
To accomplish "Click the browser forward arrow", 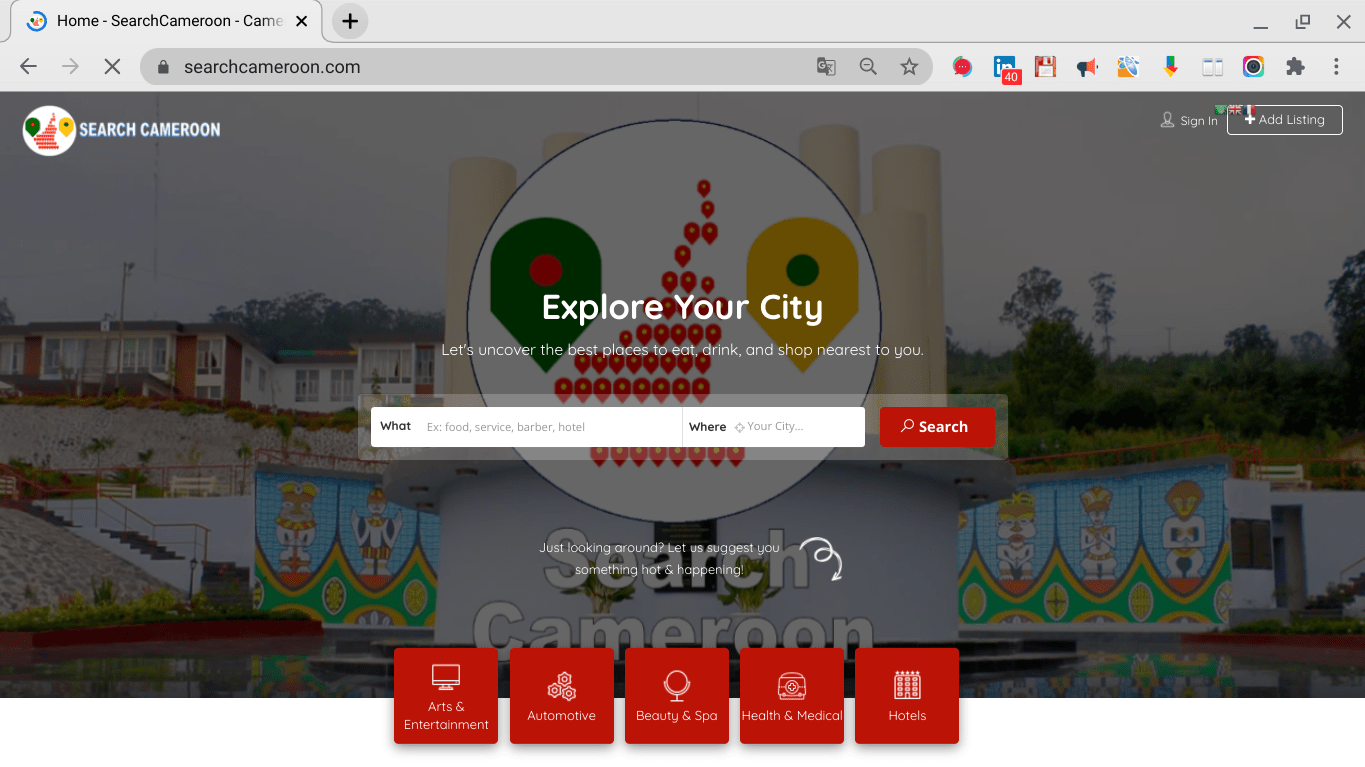I will [70, 67].
